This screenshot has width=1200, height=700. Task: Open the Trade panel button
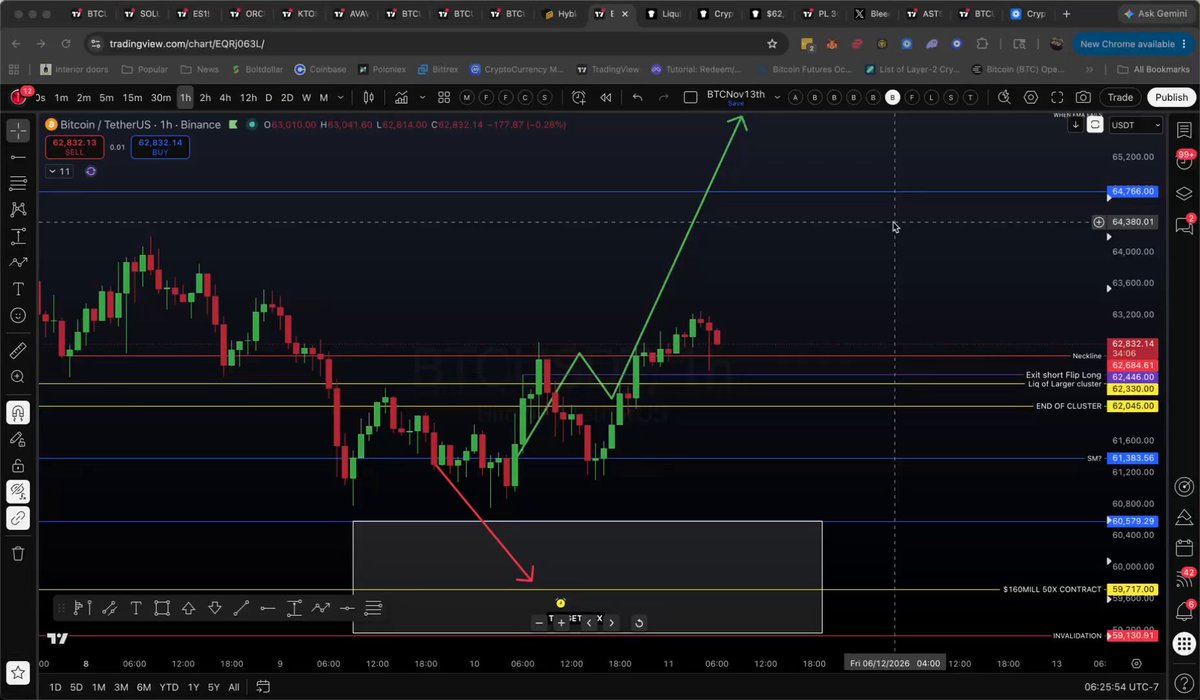1120,97
